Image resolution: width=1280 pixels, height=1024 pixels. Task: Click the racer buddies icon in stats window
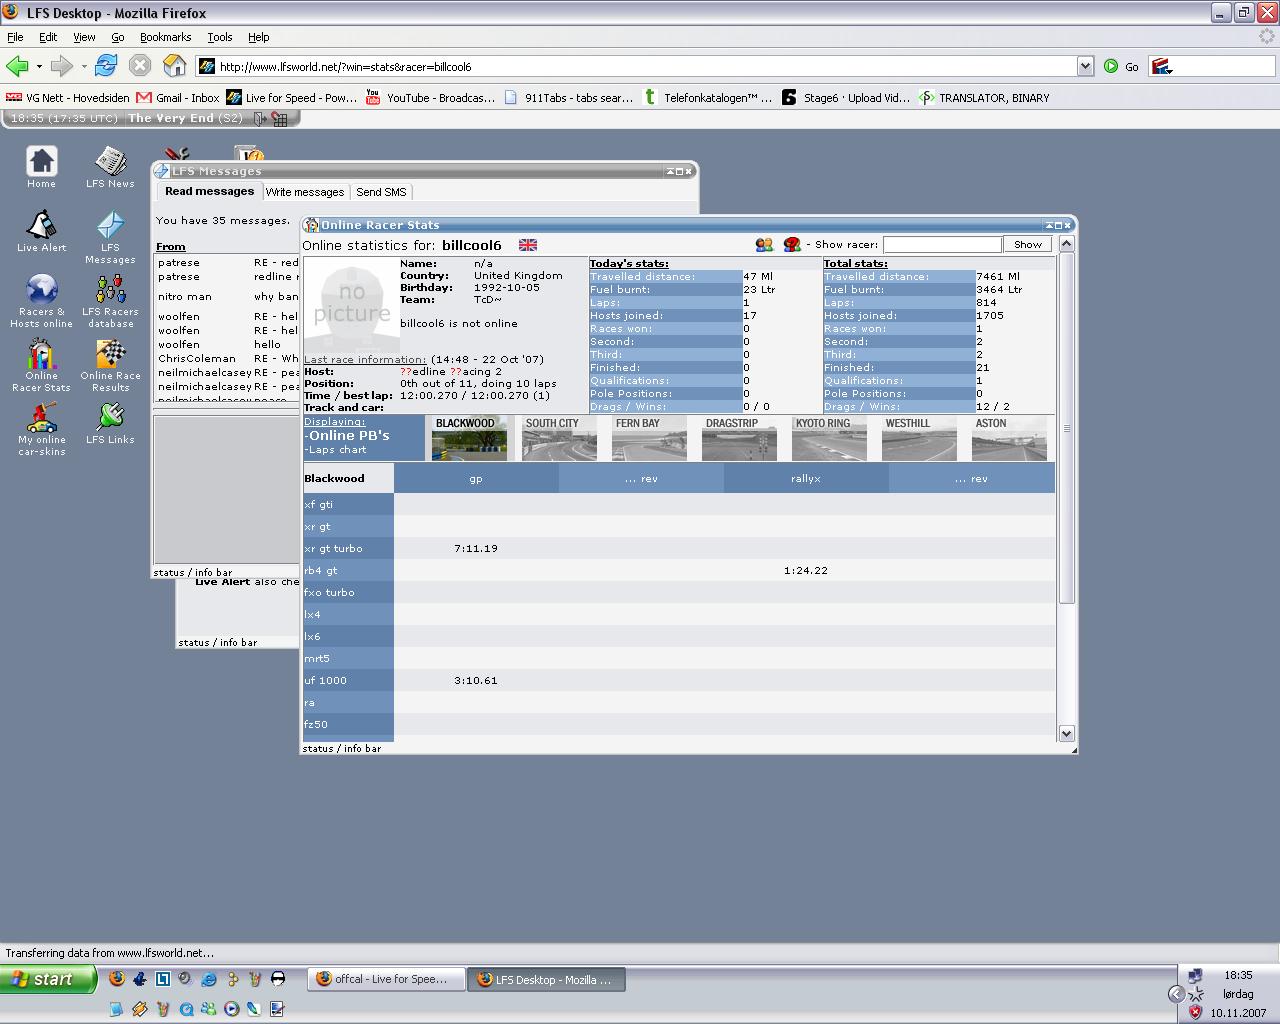tap(764, 244)
